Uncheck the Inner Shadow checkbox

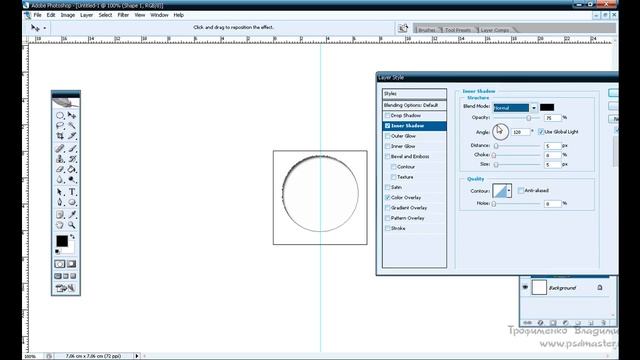click(x=387, y=126)
